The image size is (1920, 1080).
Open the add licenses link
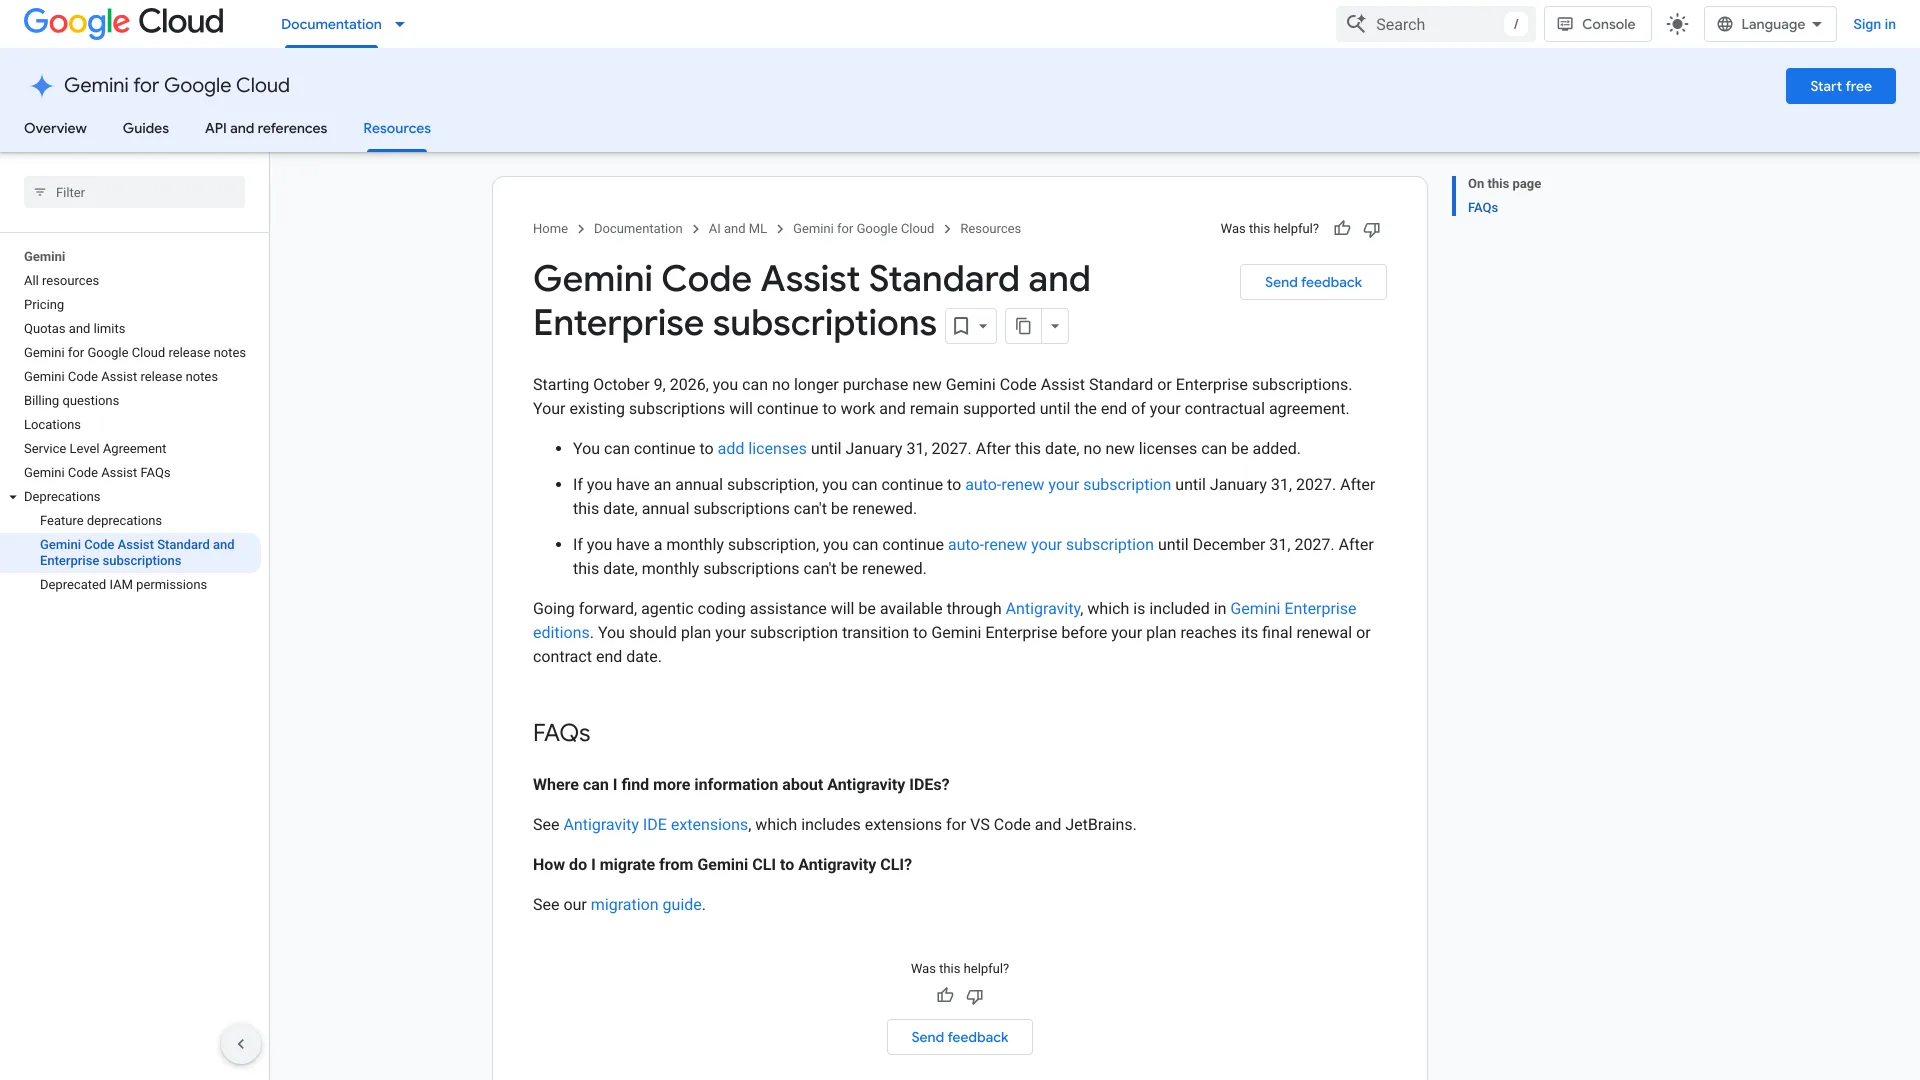click(x=762, y=449)
